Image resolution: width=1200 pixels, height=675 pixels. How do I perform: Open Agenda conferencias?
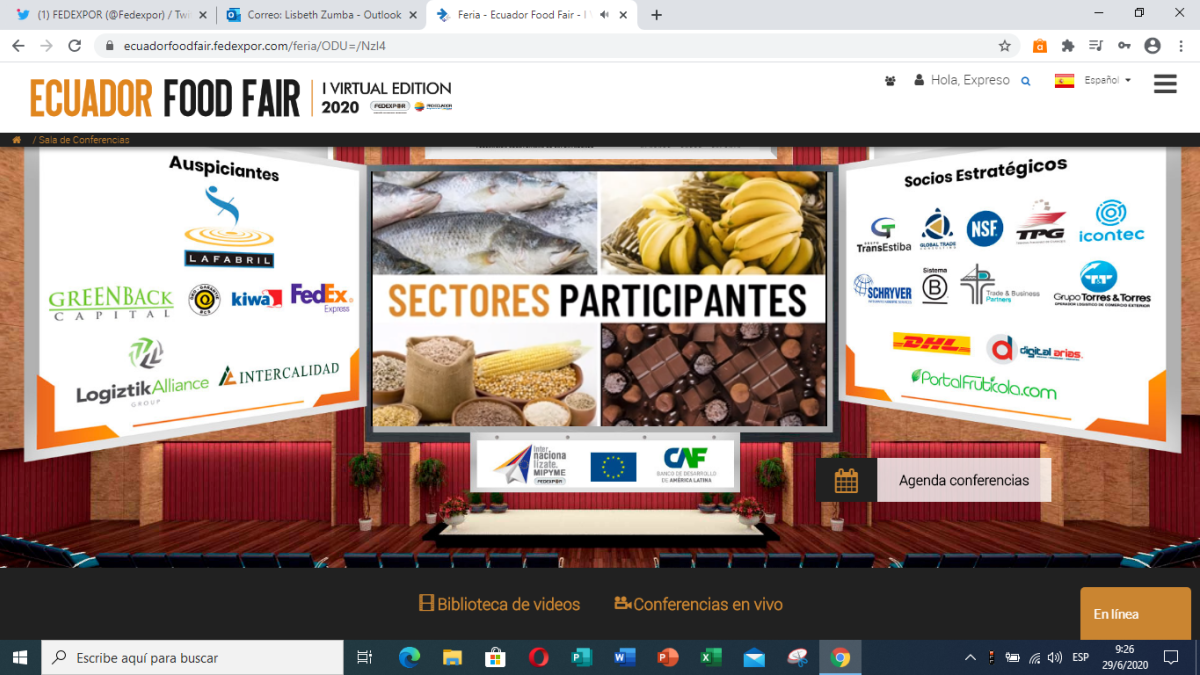pos(963,480)
